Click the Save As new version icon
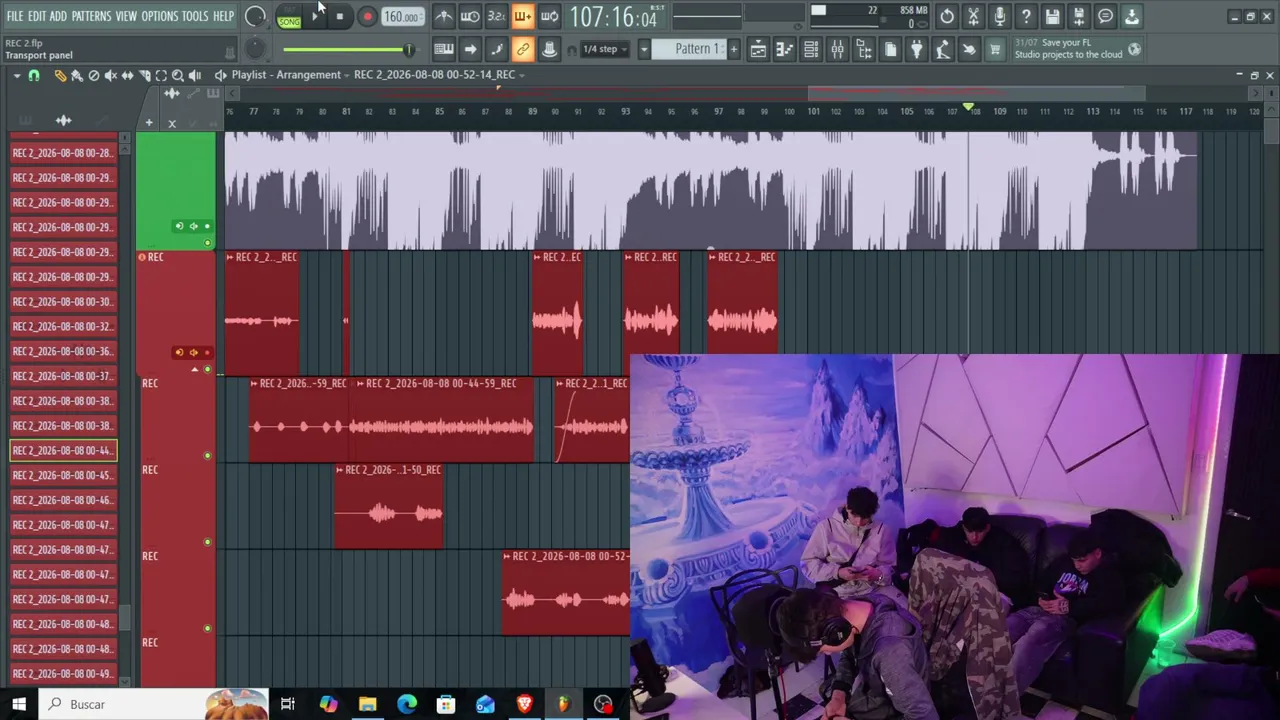 (1078, 16)
